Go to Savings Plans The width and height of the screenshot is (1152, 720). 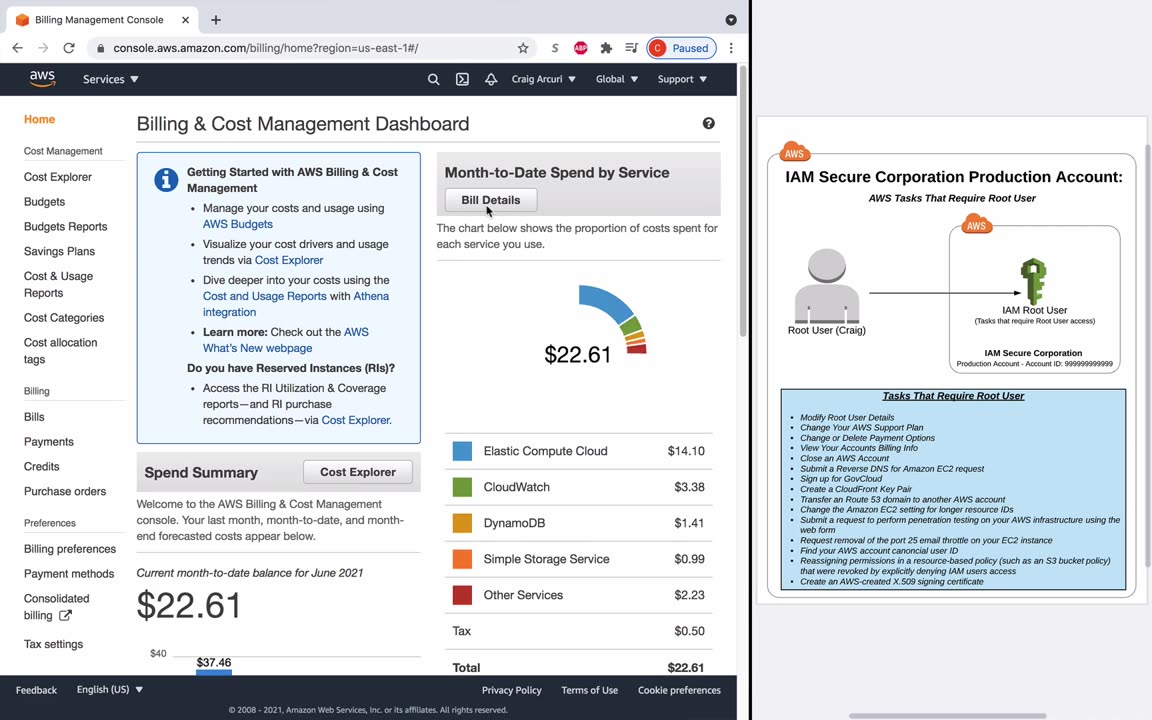click(x=59, y=251)
